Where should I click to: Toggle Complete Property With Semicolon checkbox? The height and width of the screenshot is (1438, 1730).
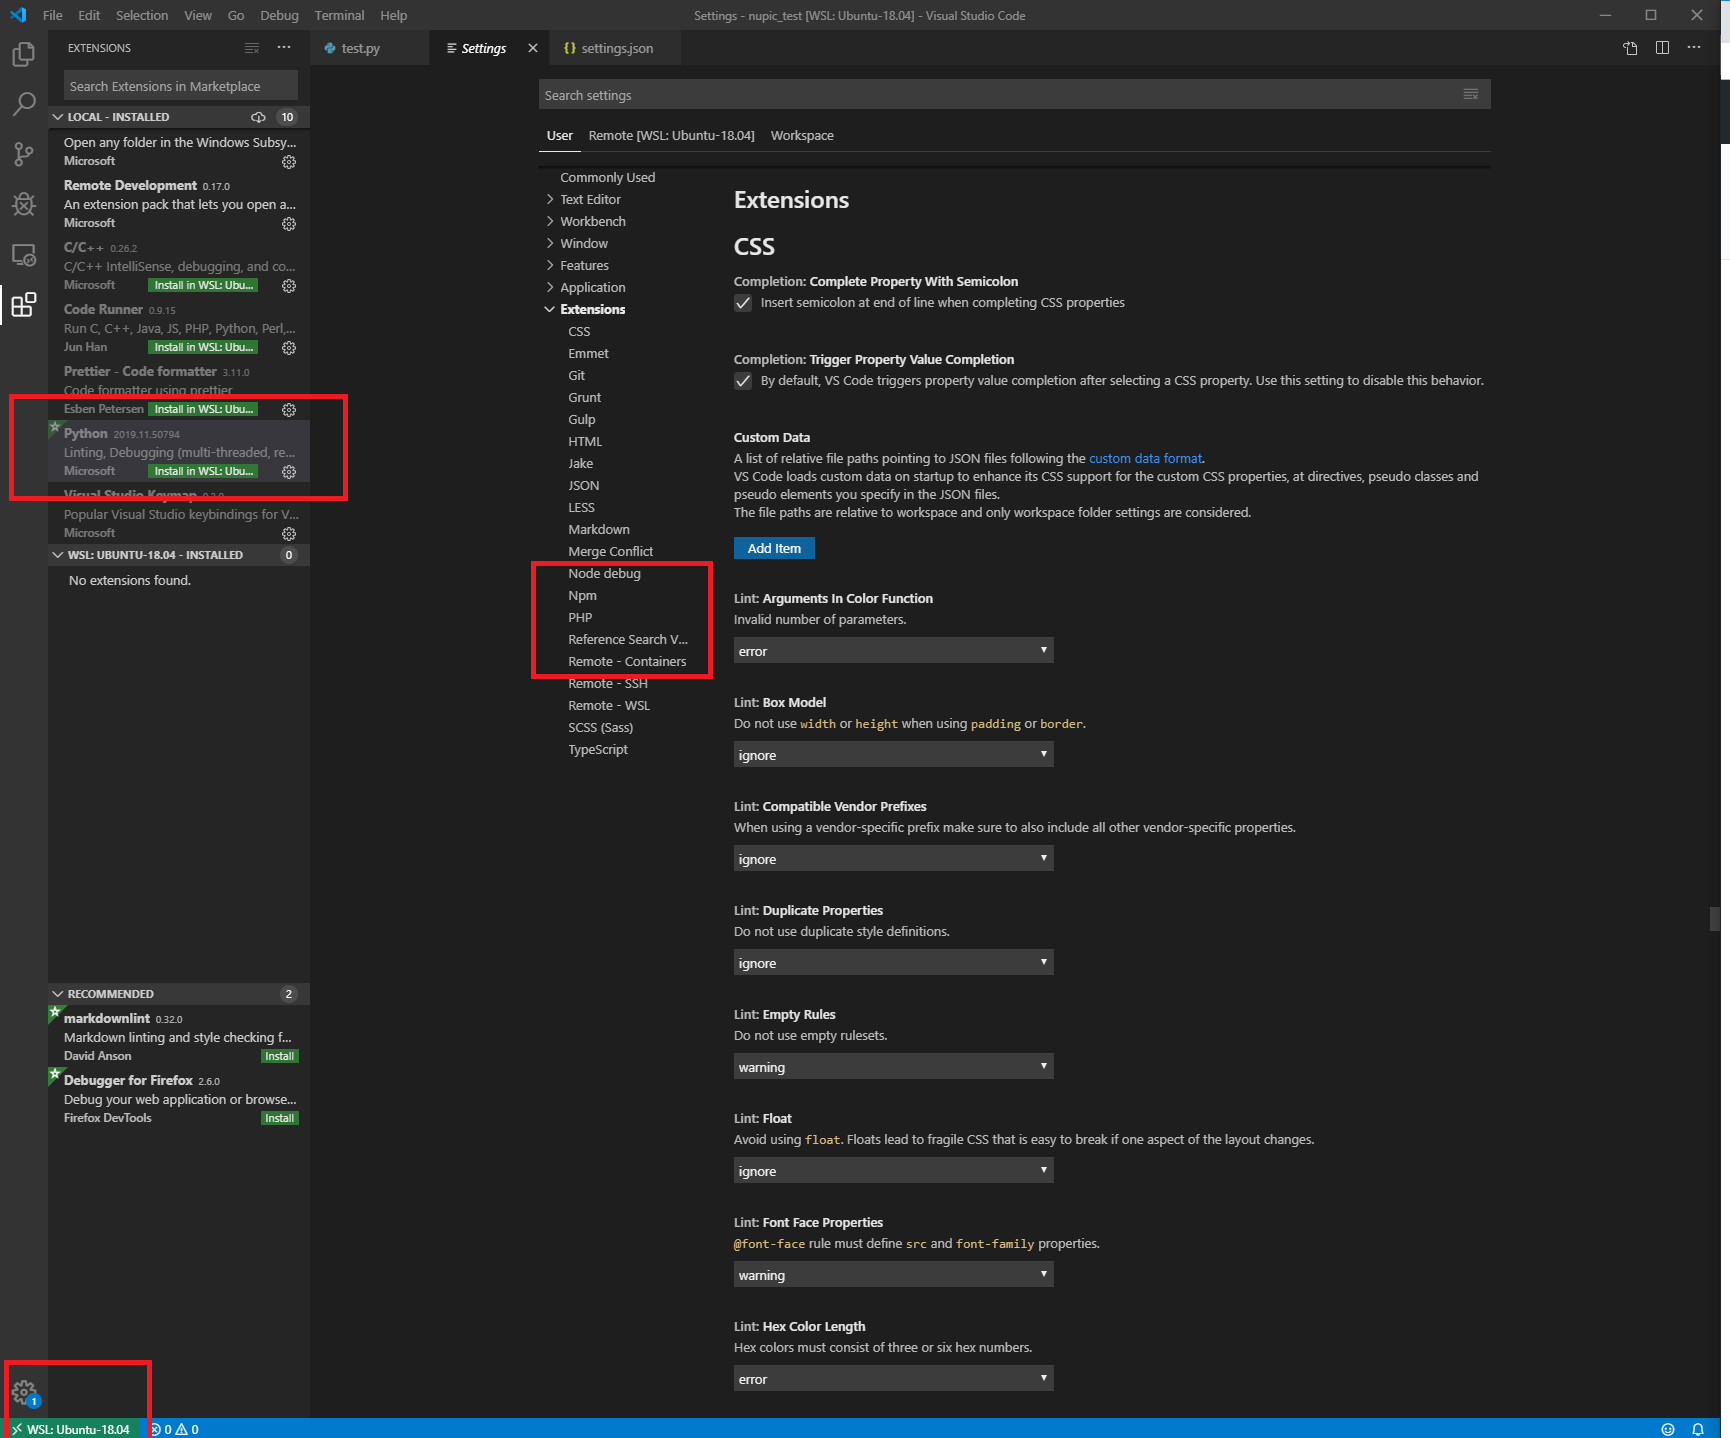(743, 303)
